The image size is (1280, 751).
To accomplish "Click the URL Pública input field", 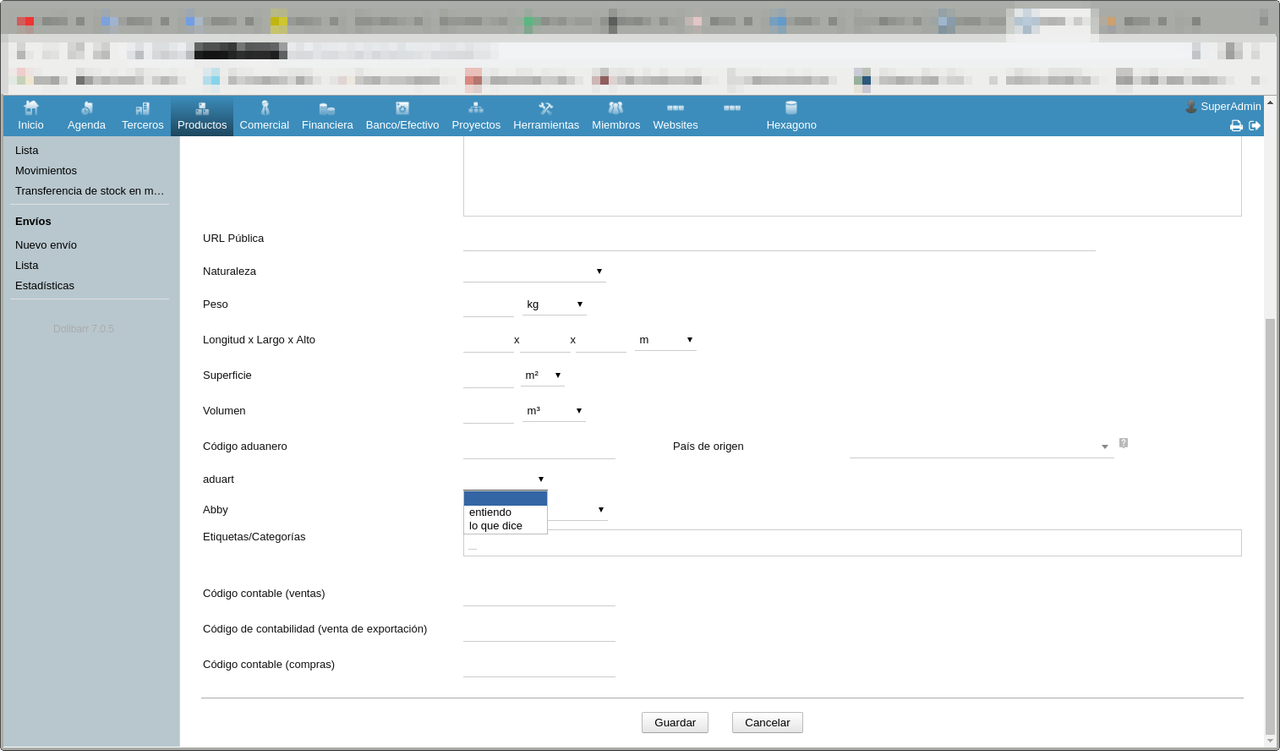I will pos(779,239).
